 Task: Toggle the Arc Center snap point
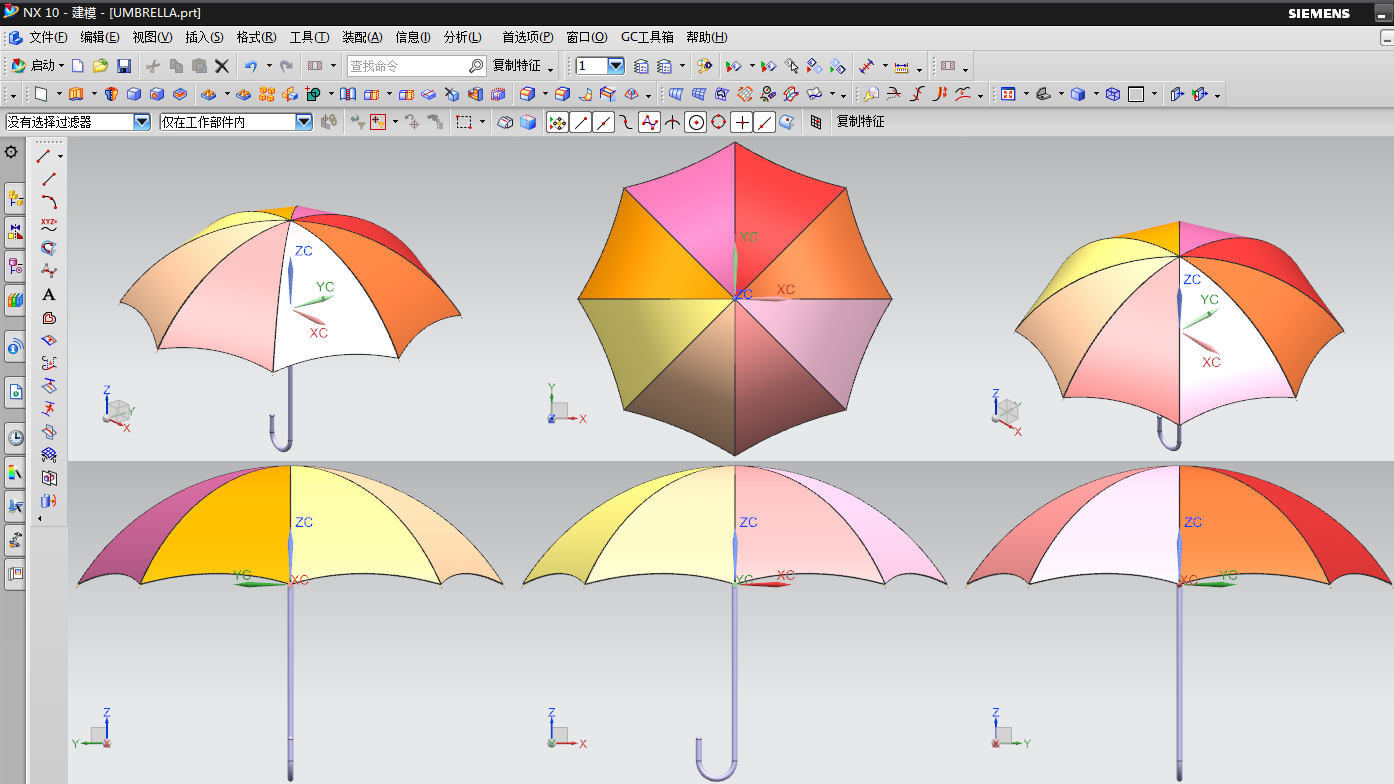tap(696, 122)
